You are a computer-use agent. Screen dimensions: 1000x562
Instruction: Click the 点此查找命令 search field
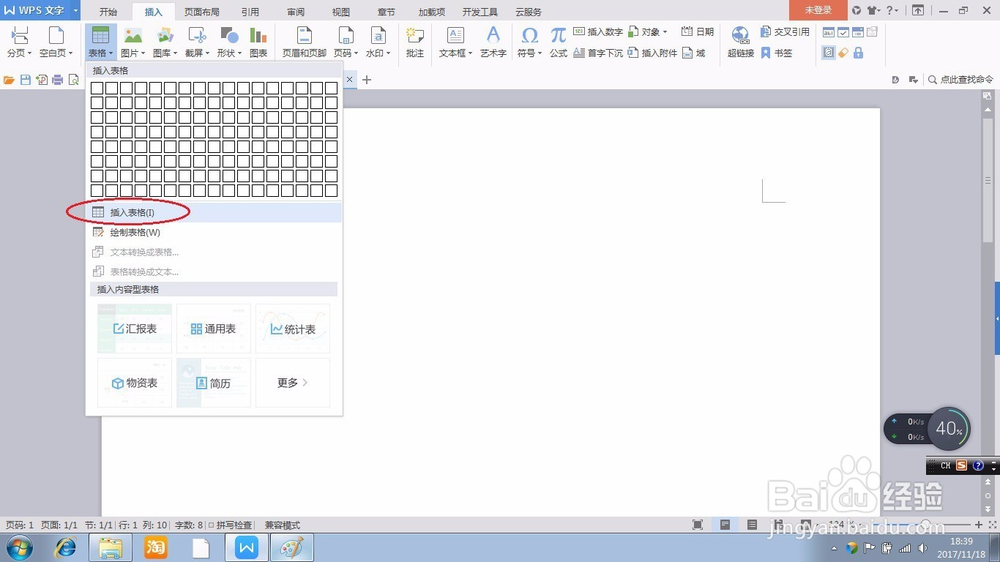click(x=960, y=80)
